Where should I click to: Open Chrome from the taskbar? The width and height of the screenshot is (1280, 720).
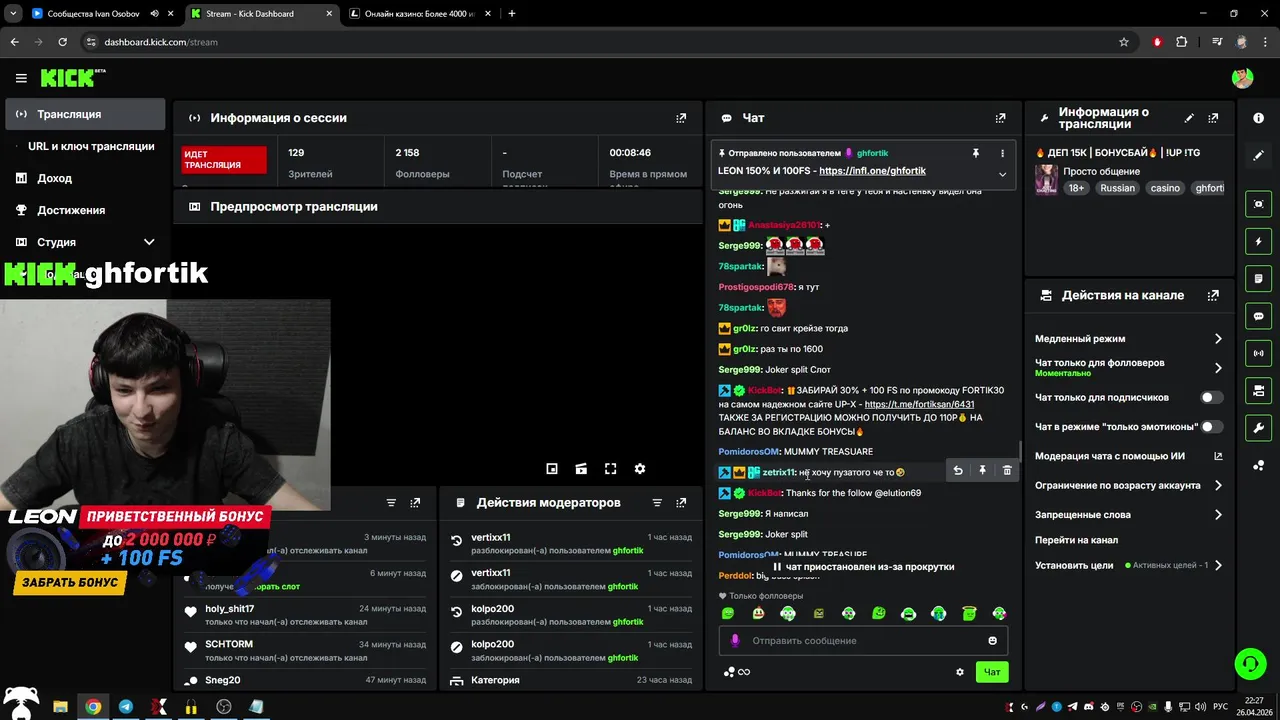[93, 707]
